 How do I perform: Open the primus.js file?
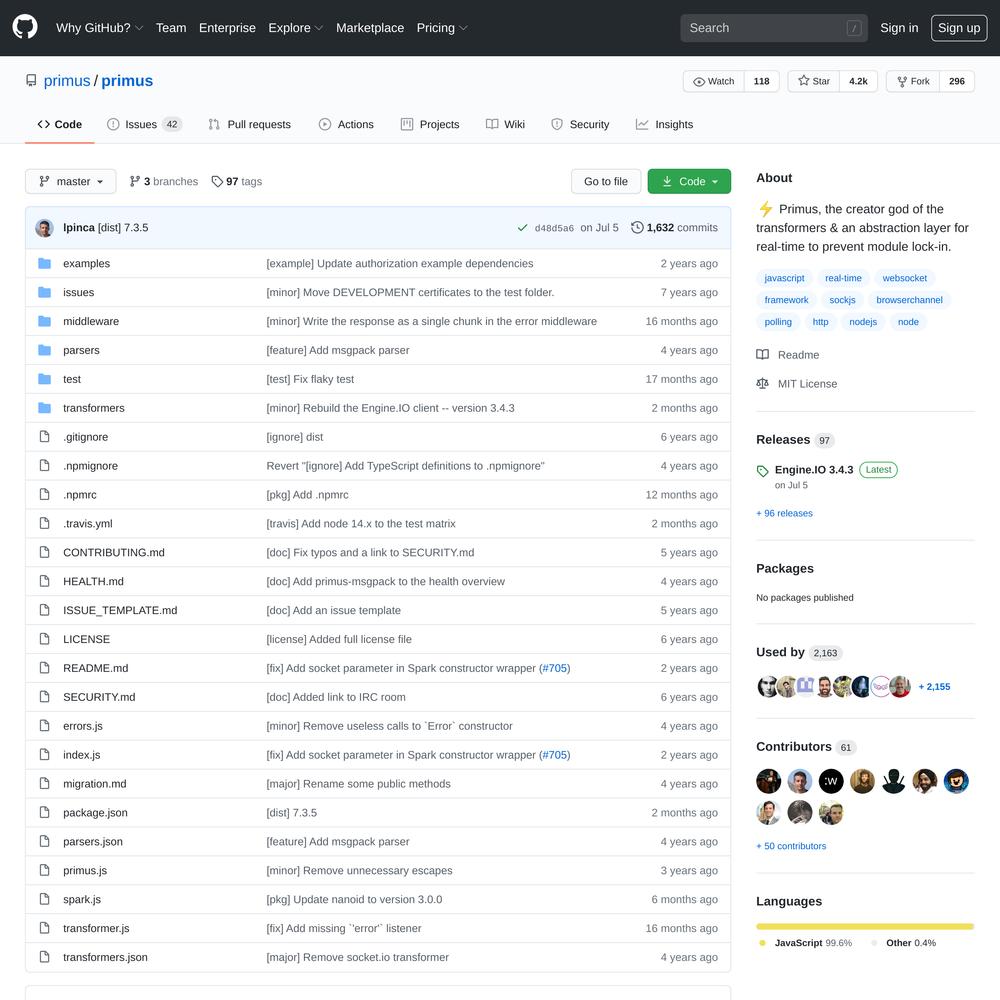(85, 870)
